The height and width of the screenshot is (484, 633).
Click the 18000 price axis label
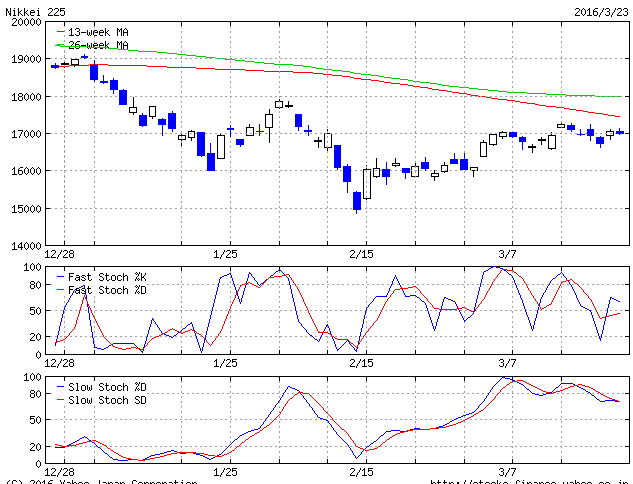click(26, 97)
